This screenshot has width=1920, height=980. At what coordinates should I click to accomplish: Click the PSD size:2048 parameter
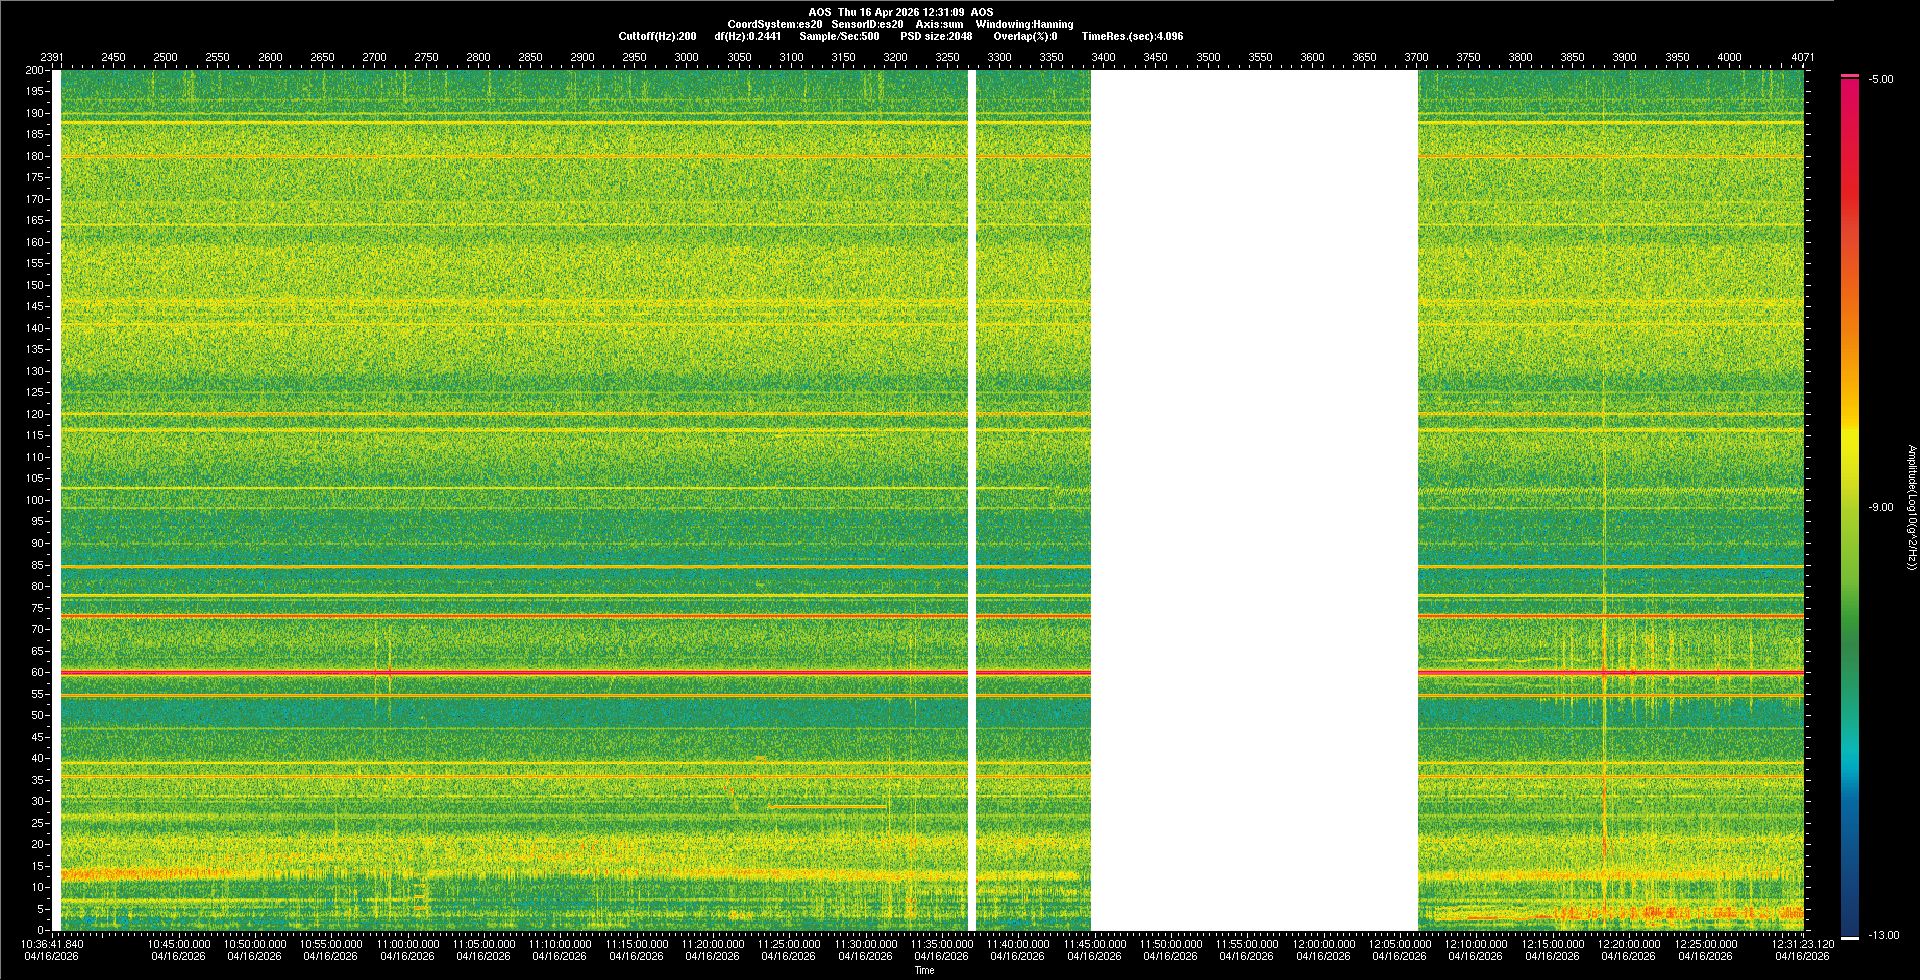click(x=936, y=36)
